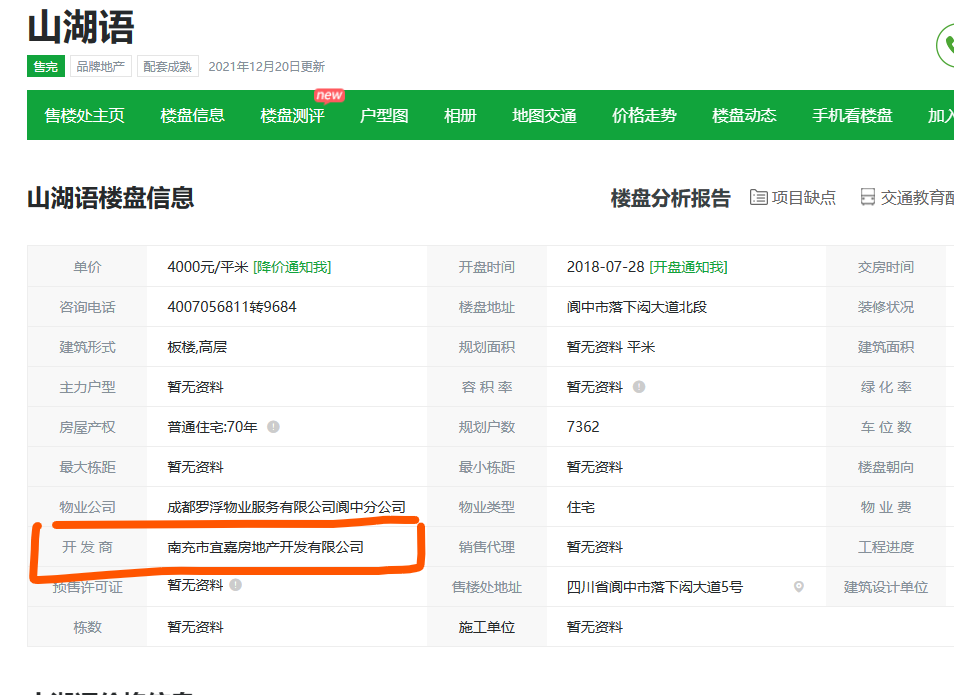Click the info icon beside 预售许可证 value

(235, 585)
